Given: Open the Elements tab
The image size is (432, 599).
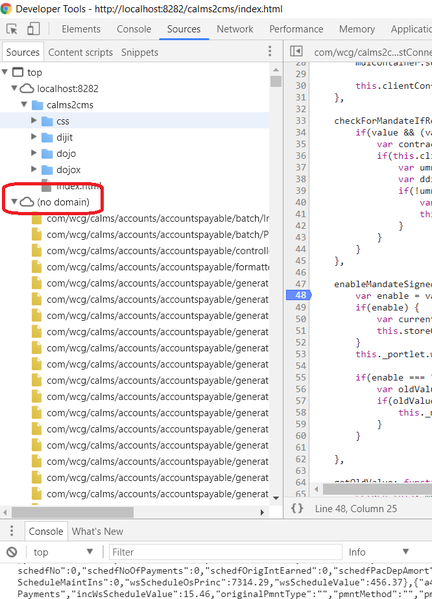Looking at the screenshot, I should coord(81,29).
